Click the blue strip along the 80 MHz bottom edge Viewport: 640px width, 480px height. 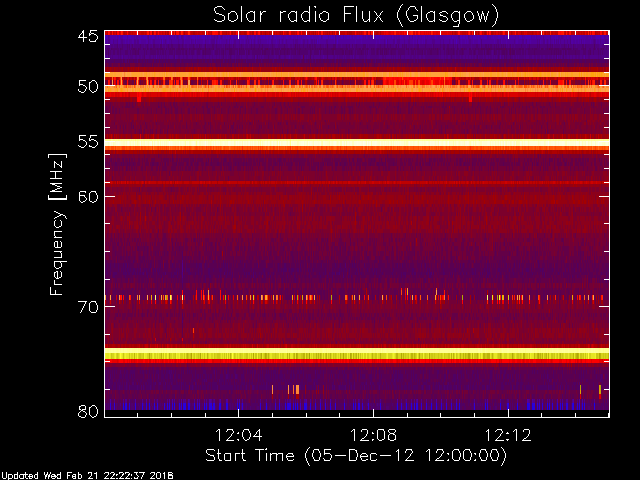357,404
